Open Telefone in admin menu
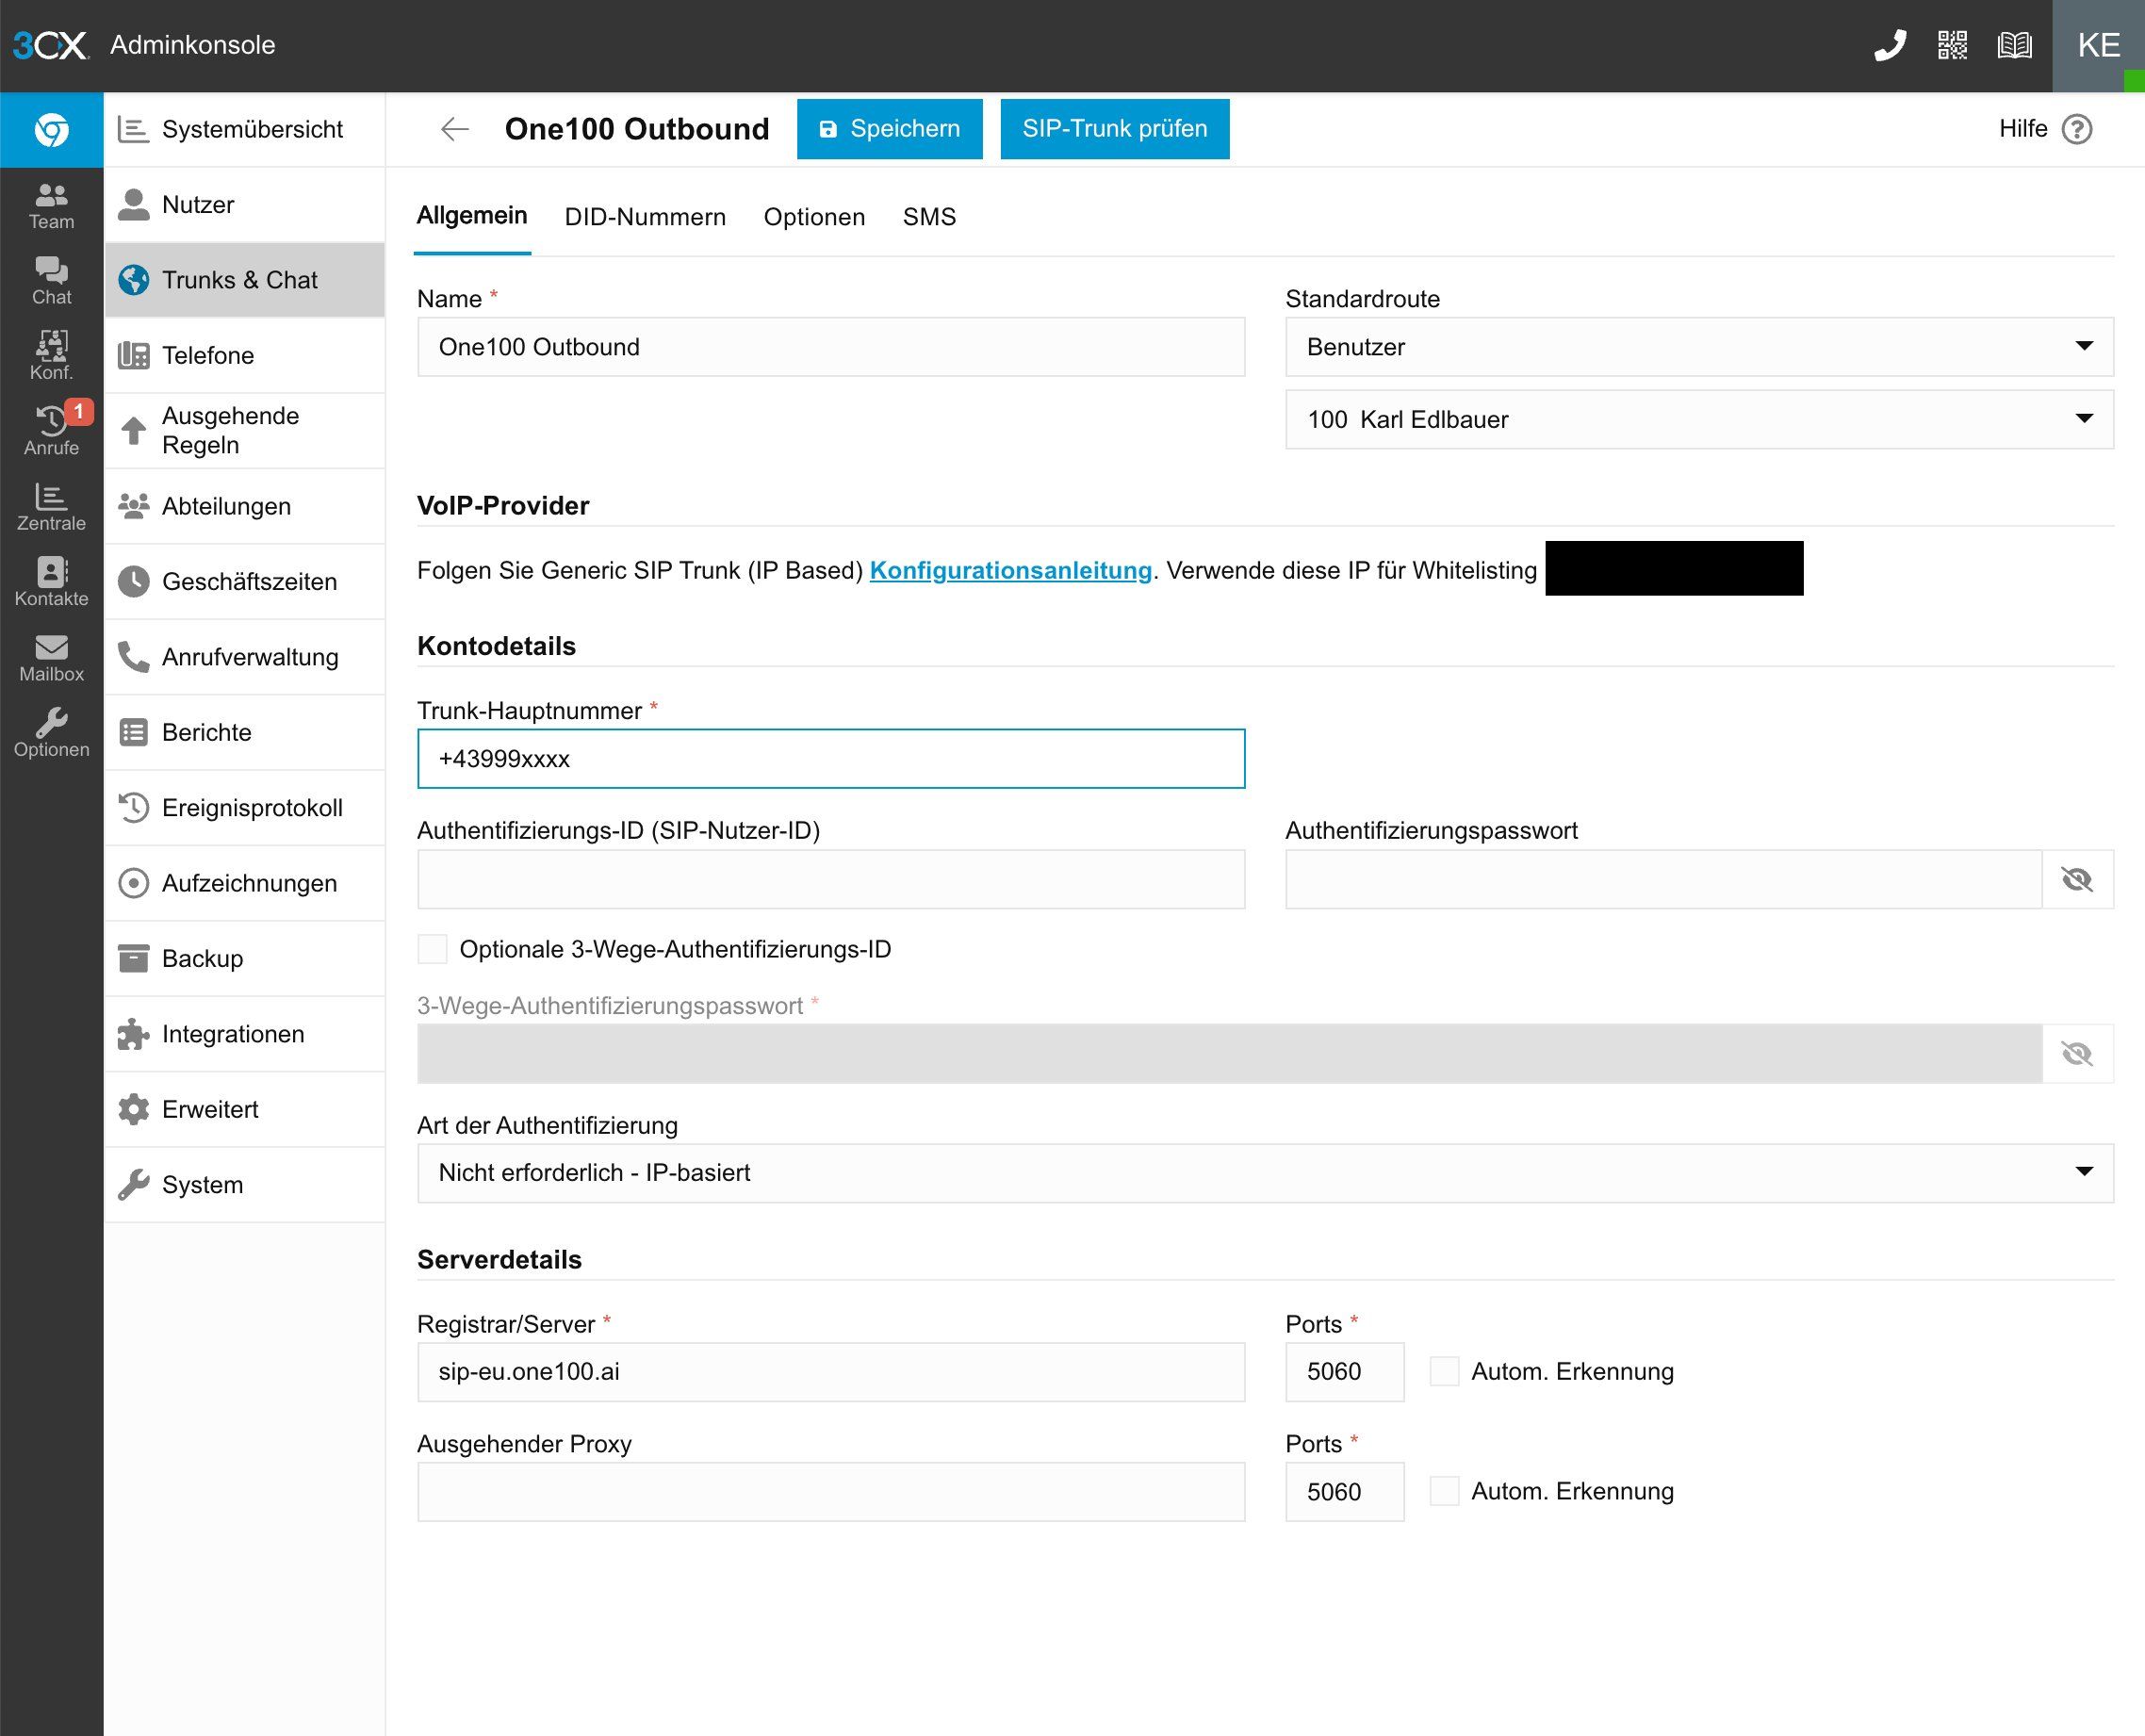This screenshot has width=2145, height=1736. coord(245,355)
